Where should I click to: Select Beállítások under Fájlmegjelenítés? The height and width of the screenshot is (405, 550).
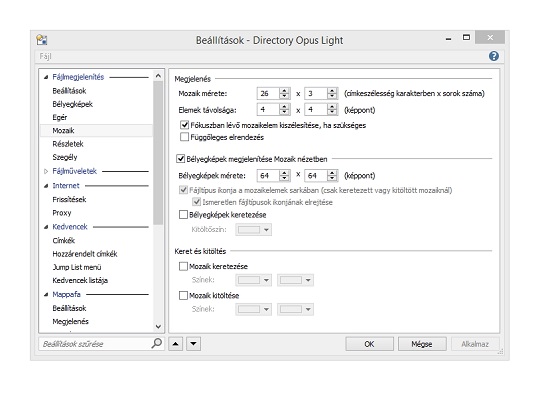pyautogui.click(x=69, y=91)
